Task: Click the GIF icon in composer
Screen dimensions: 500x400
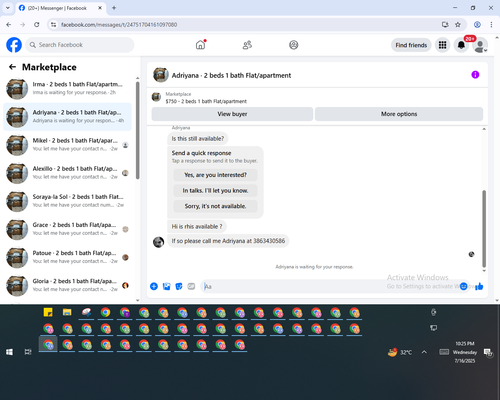Action: click(x=191, y=286)
